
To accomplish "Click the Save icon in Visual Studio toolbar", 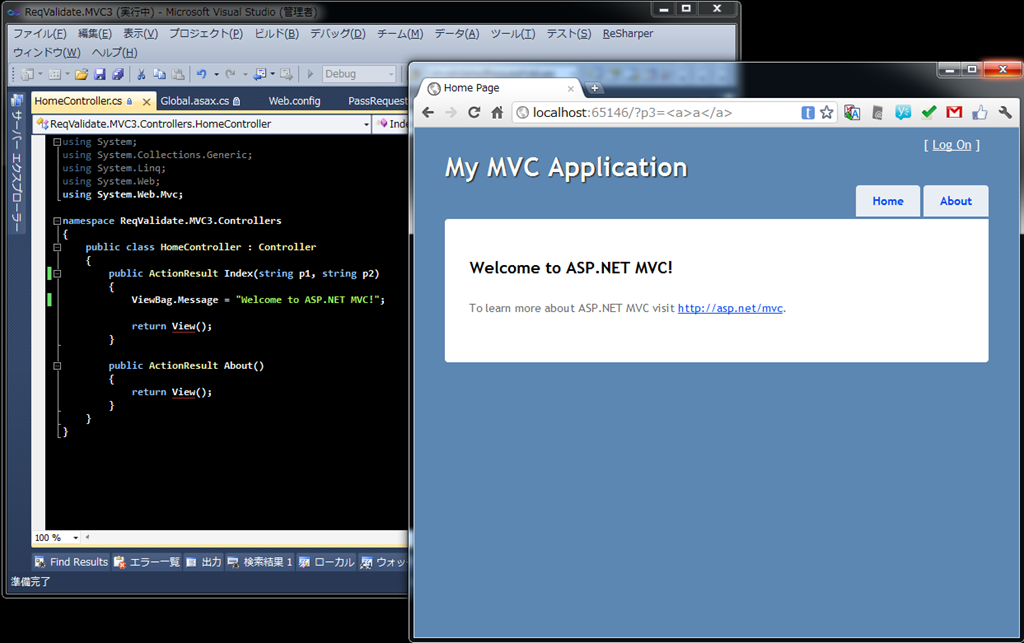I will coord(100,74).
